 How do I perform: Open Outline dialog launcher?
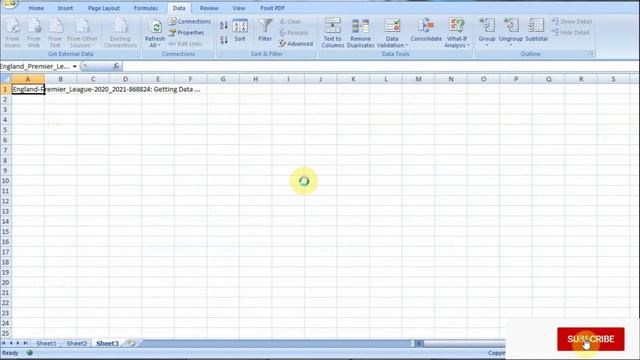coord(591,53)
